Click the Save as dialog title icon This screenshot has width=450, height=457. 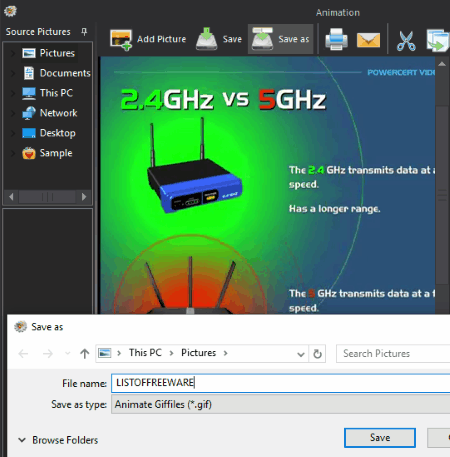[x=20, y=327]
